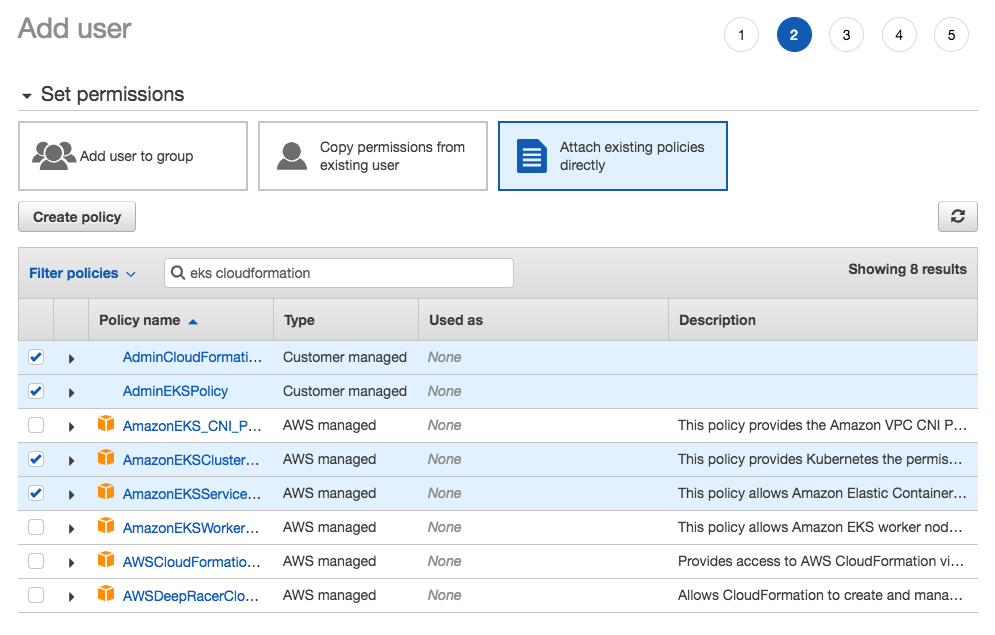Viewport: 995px width, 635px height.
Task: Go to wizard step 5
Action: pos(951,35)
